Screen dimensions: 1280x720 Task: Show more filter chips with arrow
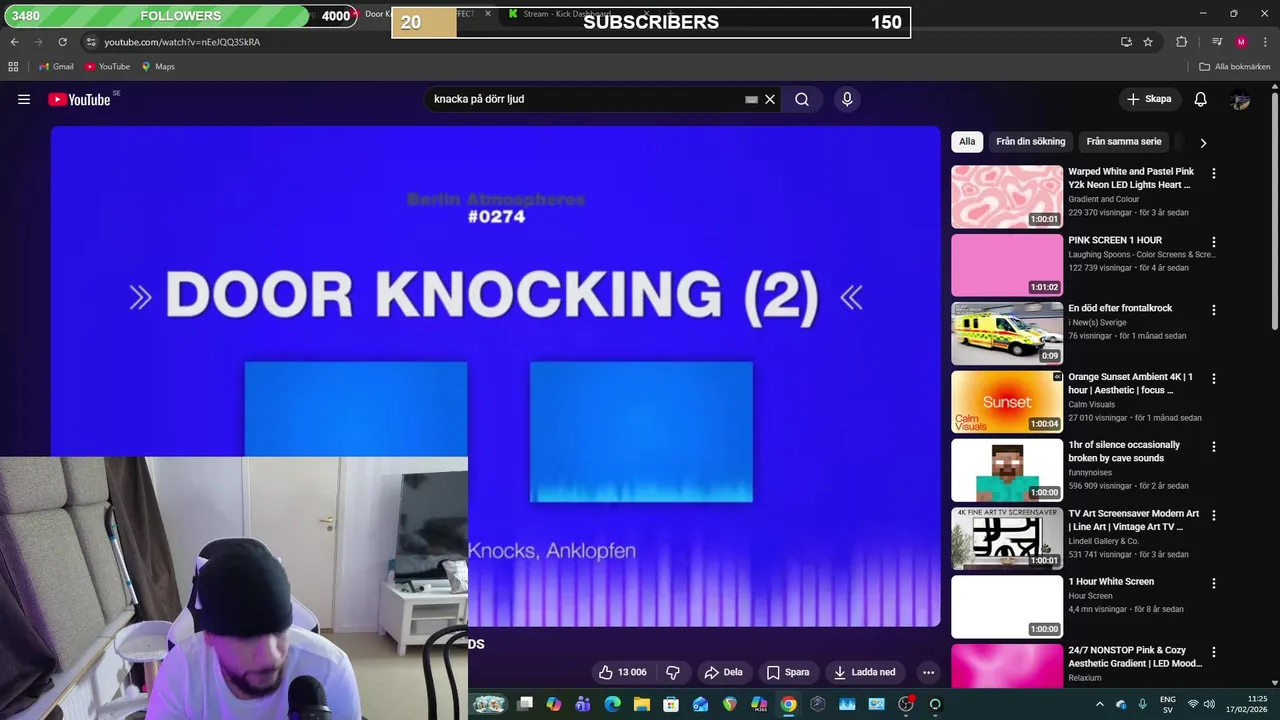point(1203,142)
